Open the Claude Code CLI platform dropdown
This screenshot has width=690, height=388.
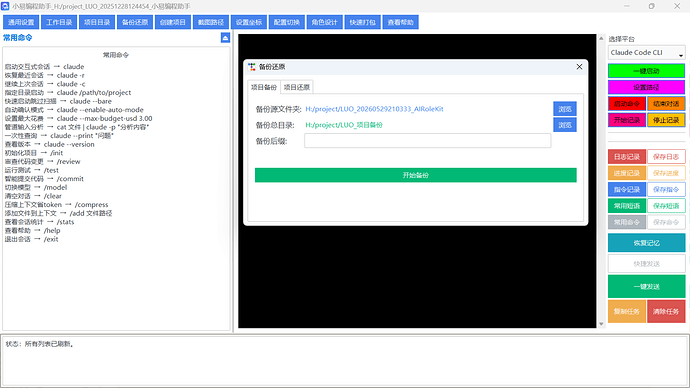(646, 52)
